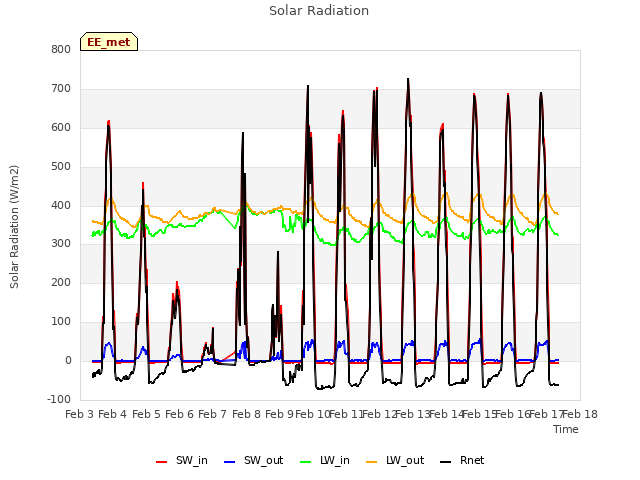Screen dimensions: 640x480
Task: Click the highest Rnet peak on Feb 12
Action: coord(408,79)
